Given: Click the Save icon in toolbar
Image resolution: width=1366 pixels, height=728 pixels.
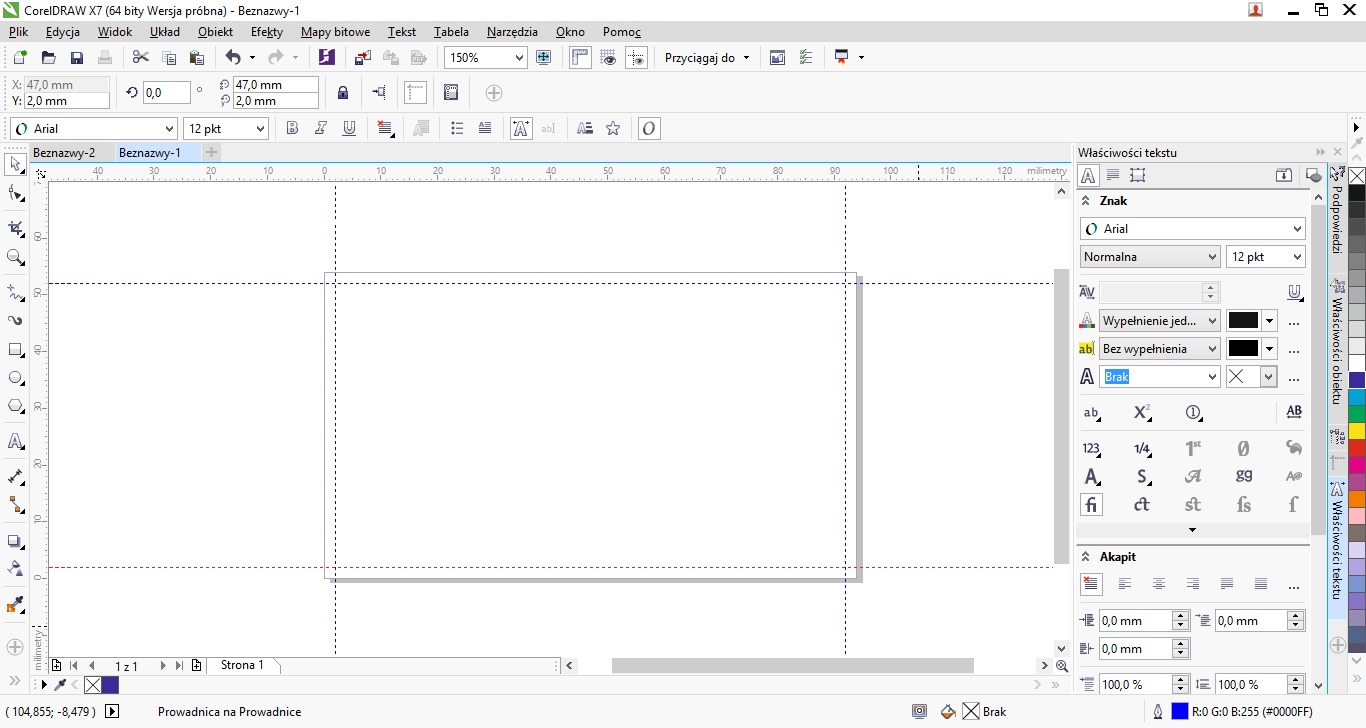Looking at the screenshot, I should (x=76, y=58).
